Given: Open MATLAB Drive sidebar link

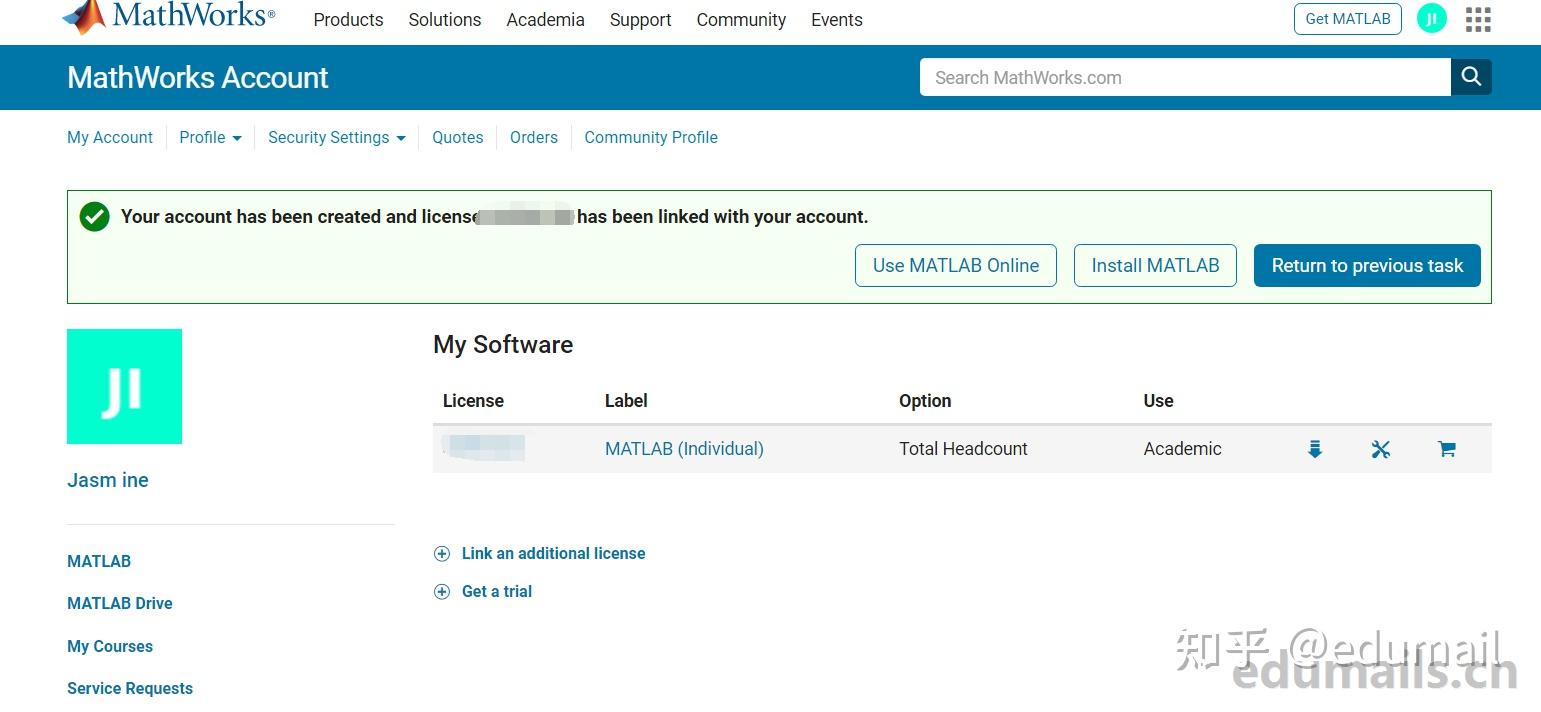Looking at the screenshot, I should click(120, 603).
